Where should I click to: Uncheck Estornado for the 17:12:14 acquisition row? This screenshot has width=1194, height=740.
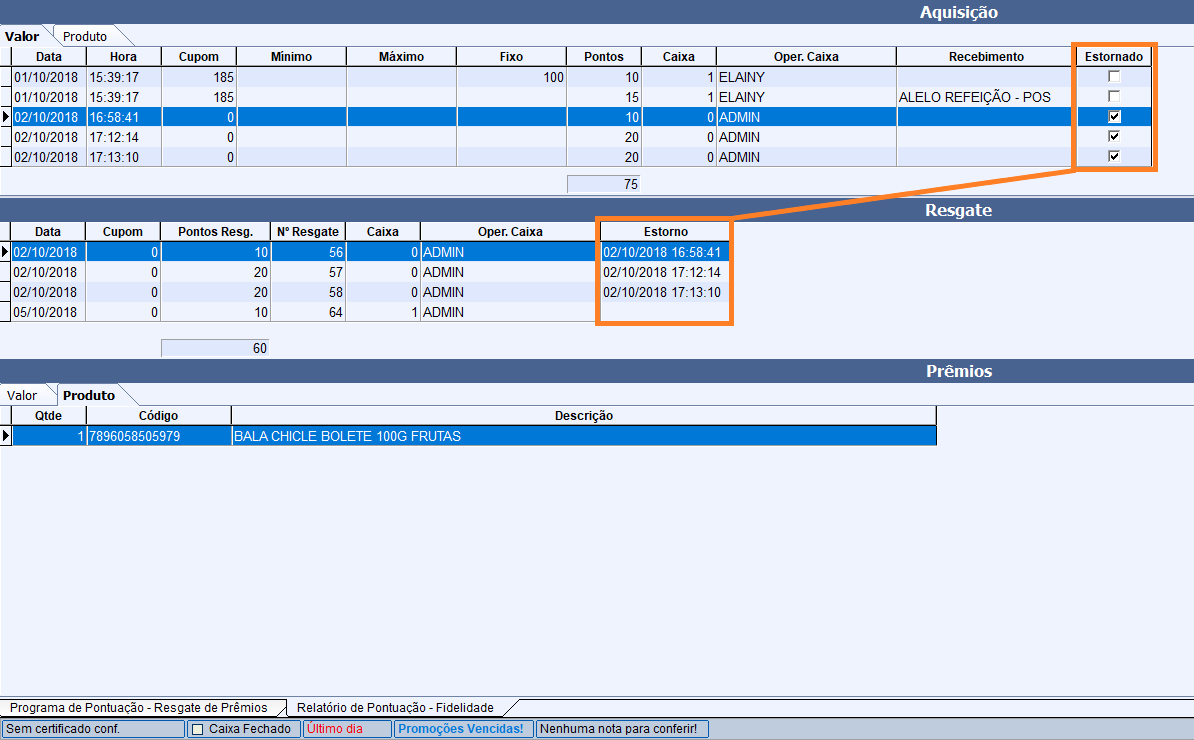[1114, 137]
